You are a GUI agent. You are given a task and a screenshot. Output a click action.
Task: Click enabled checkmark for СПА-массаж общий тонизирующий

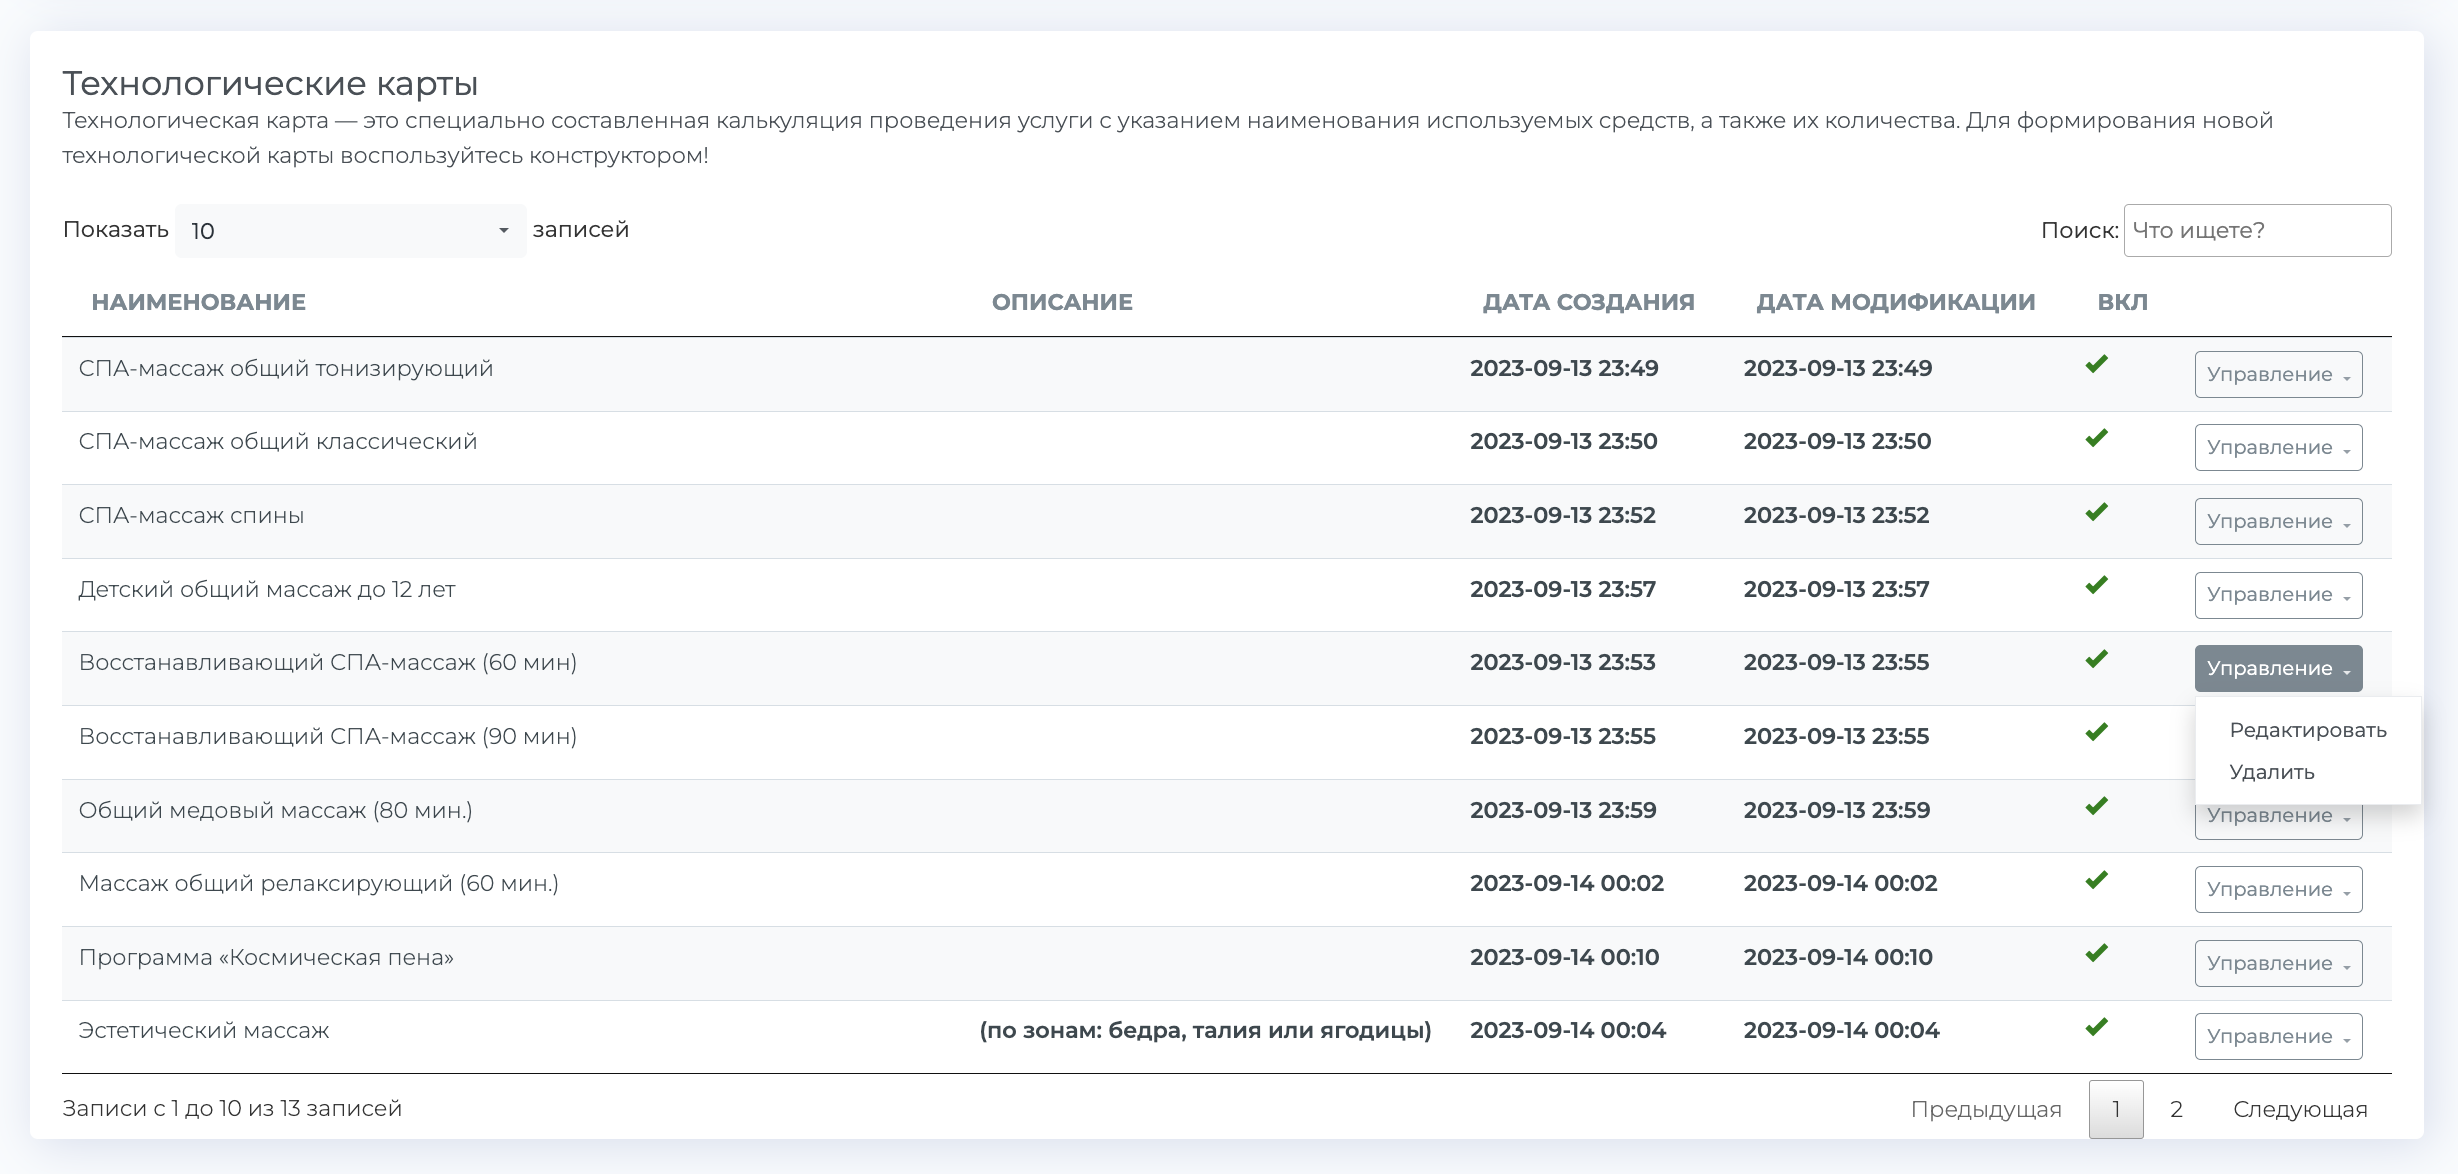(2096, 365)
